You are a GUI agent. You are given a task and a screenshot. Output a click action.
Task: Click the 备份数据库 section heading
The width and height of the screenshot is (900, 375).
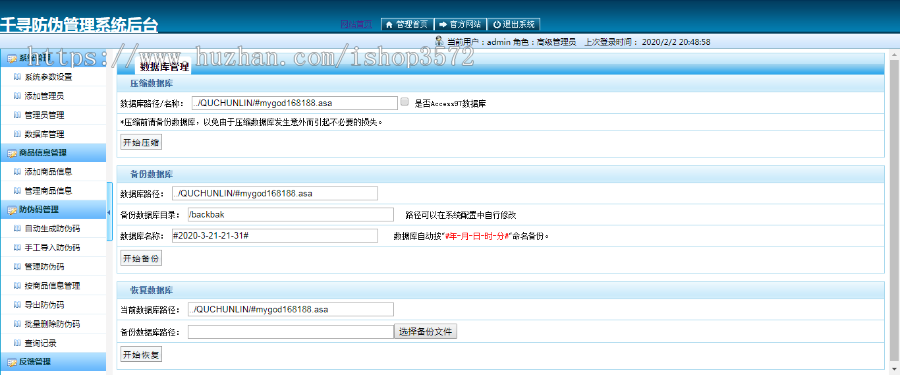coord(152,174)
